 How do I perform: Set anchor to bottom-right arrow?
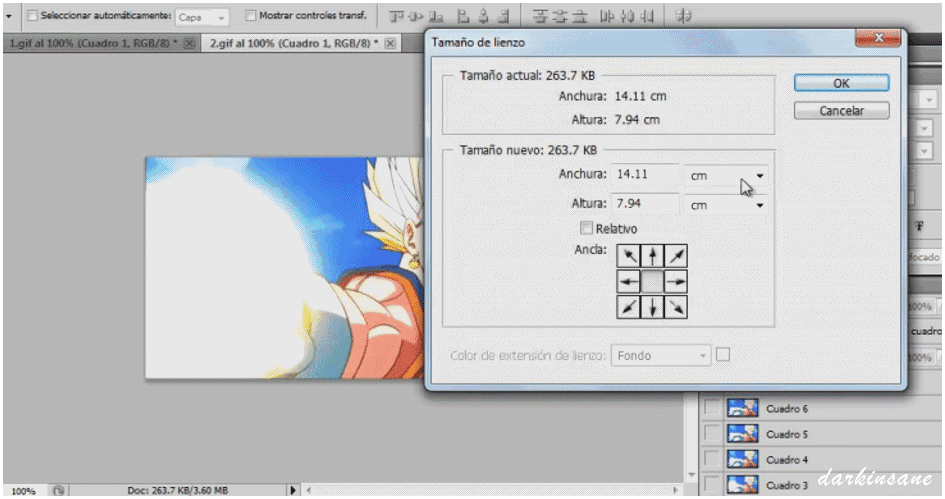[x=676, y=307]
